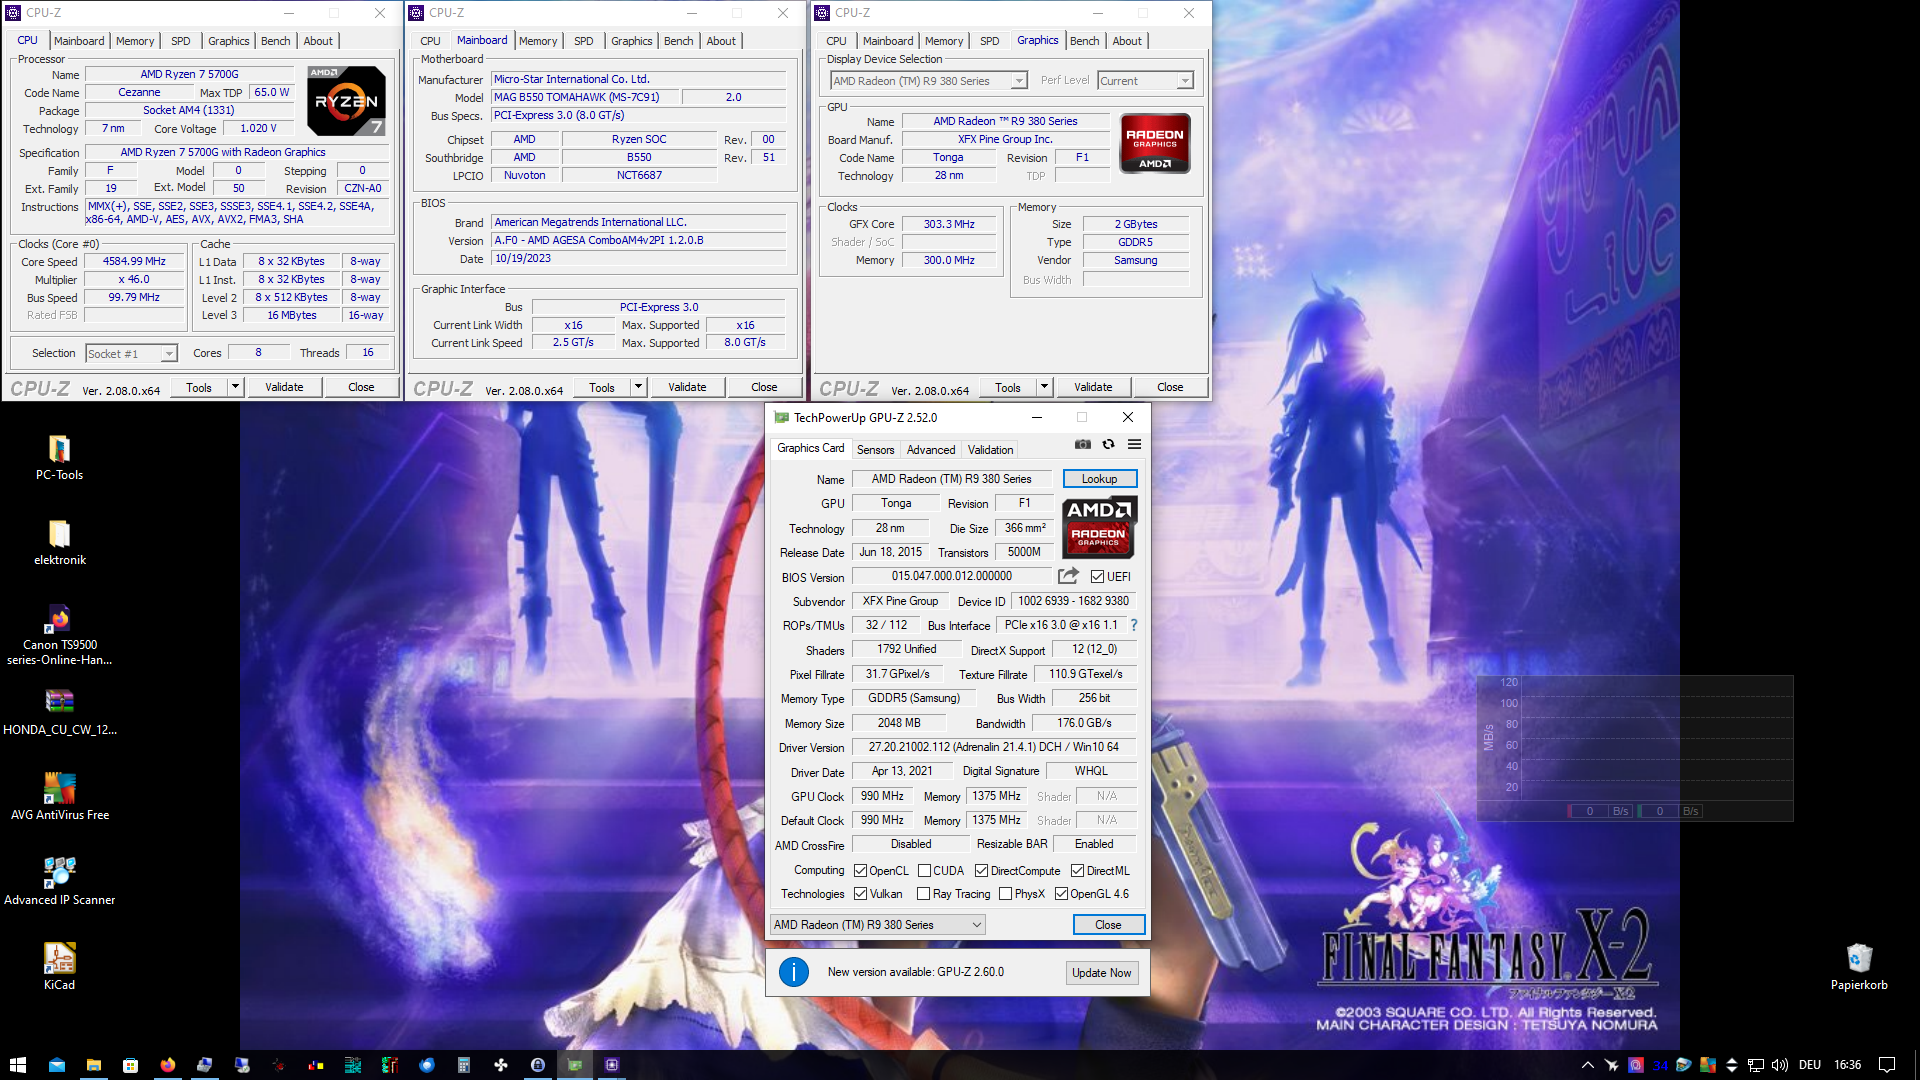
Task: Refresh GPU-Z data with the refresh icon
Action: click(1108, 445)
